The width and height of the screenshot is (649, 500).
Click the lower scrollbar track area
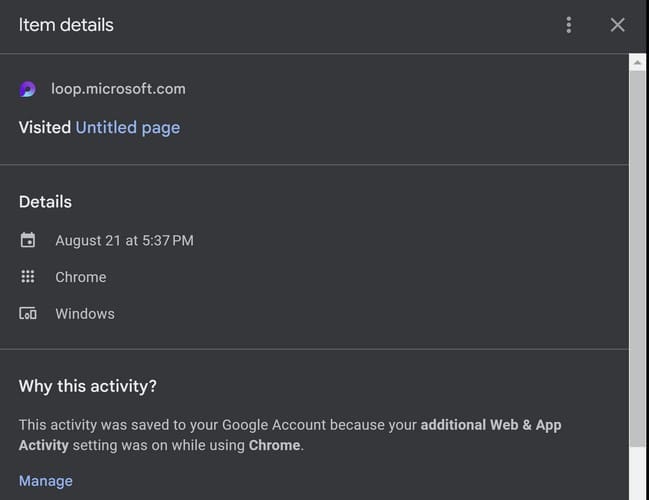pyautogui.click(x=638, y=475)
